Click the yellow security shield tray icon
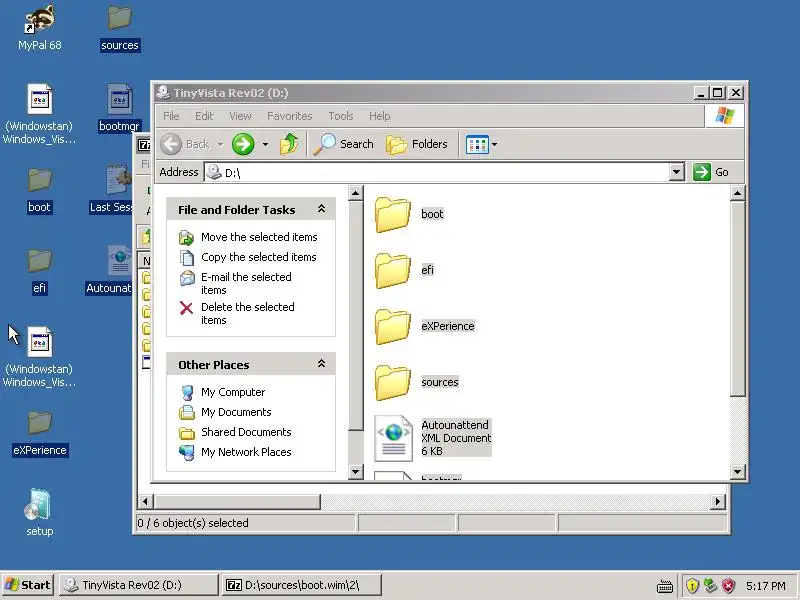Viewport: 800px width, 600px height. click(692, 585)
